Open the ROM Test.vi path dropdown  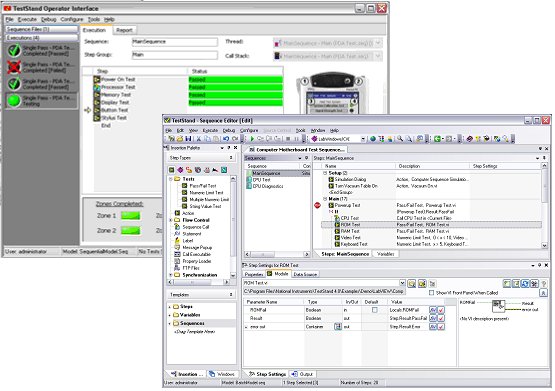[402, 283]
